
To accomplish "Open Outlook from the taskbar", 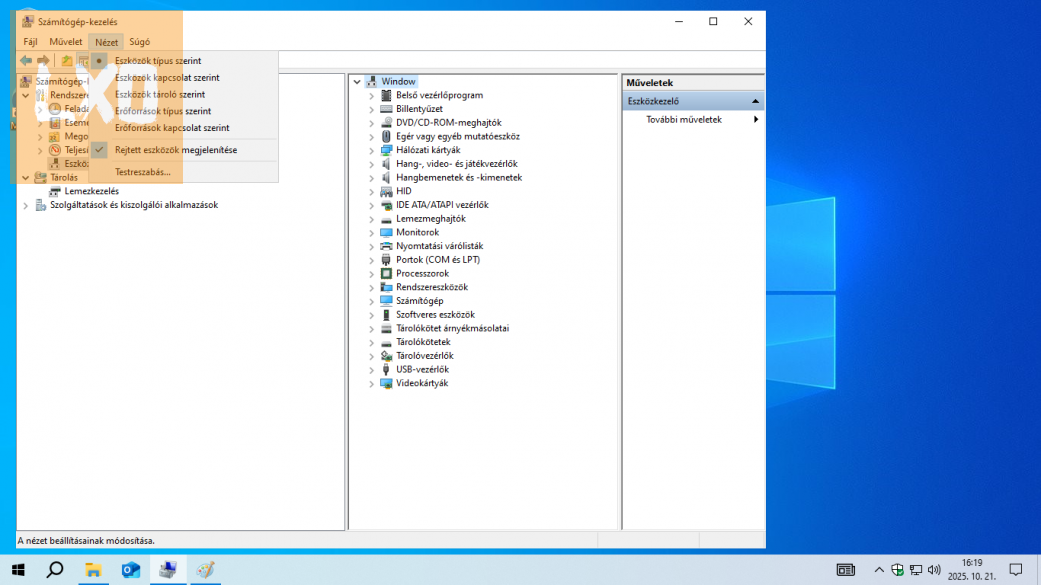I will point(131,570).
